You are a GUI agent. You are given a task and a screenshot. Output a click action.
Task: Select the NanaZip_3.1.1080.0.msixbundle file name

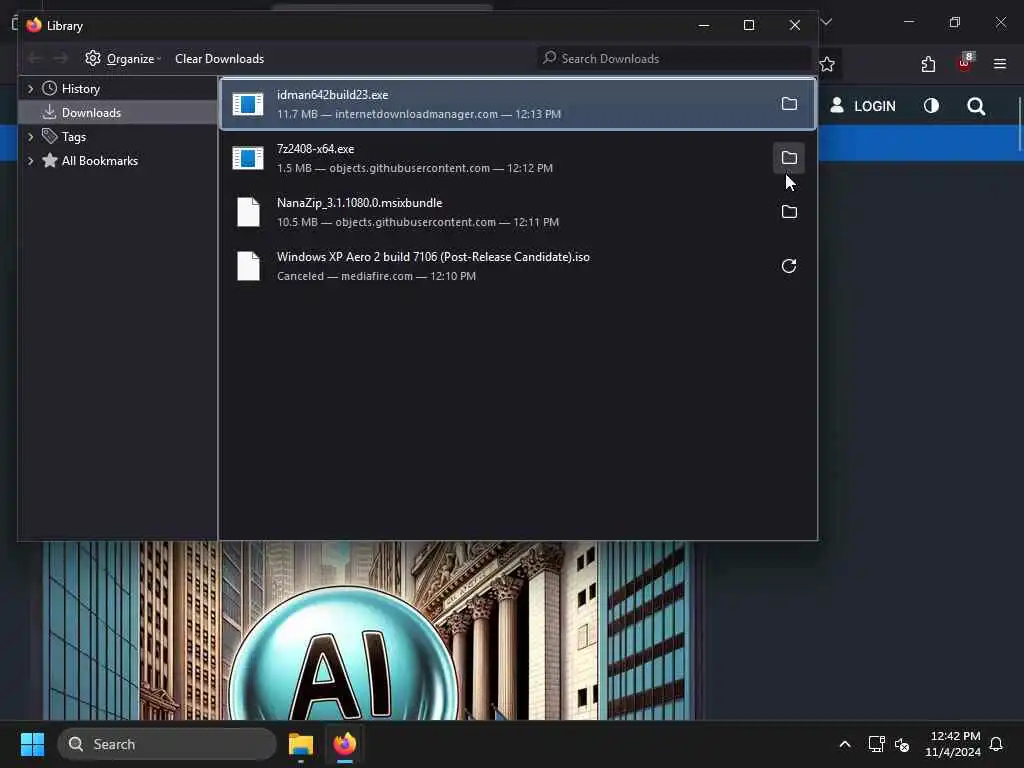tap(359, 203)
